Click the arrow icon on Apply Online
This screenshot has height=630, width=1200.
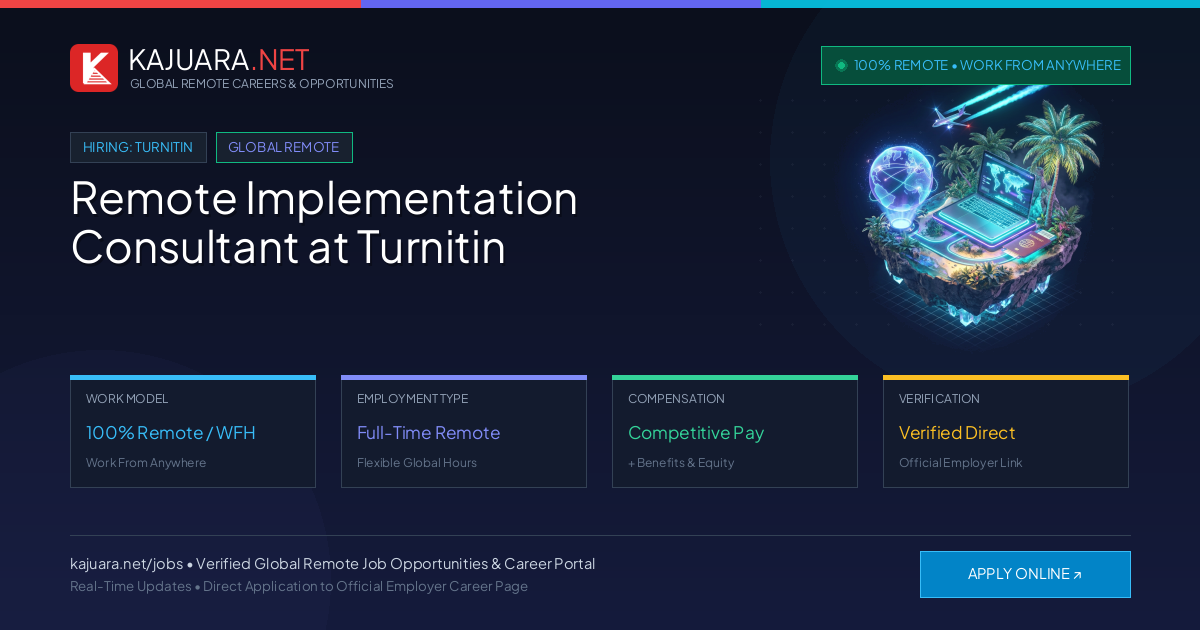pos(1077,575)
